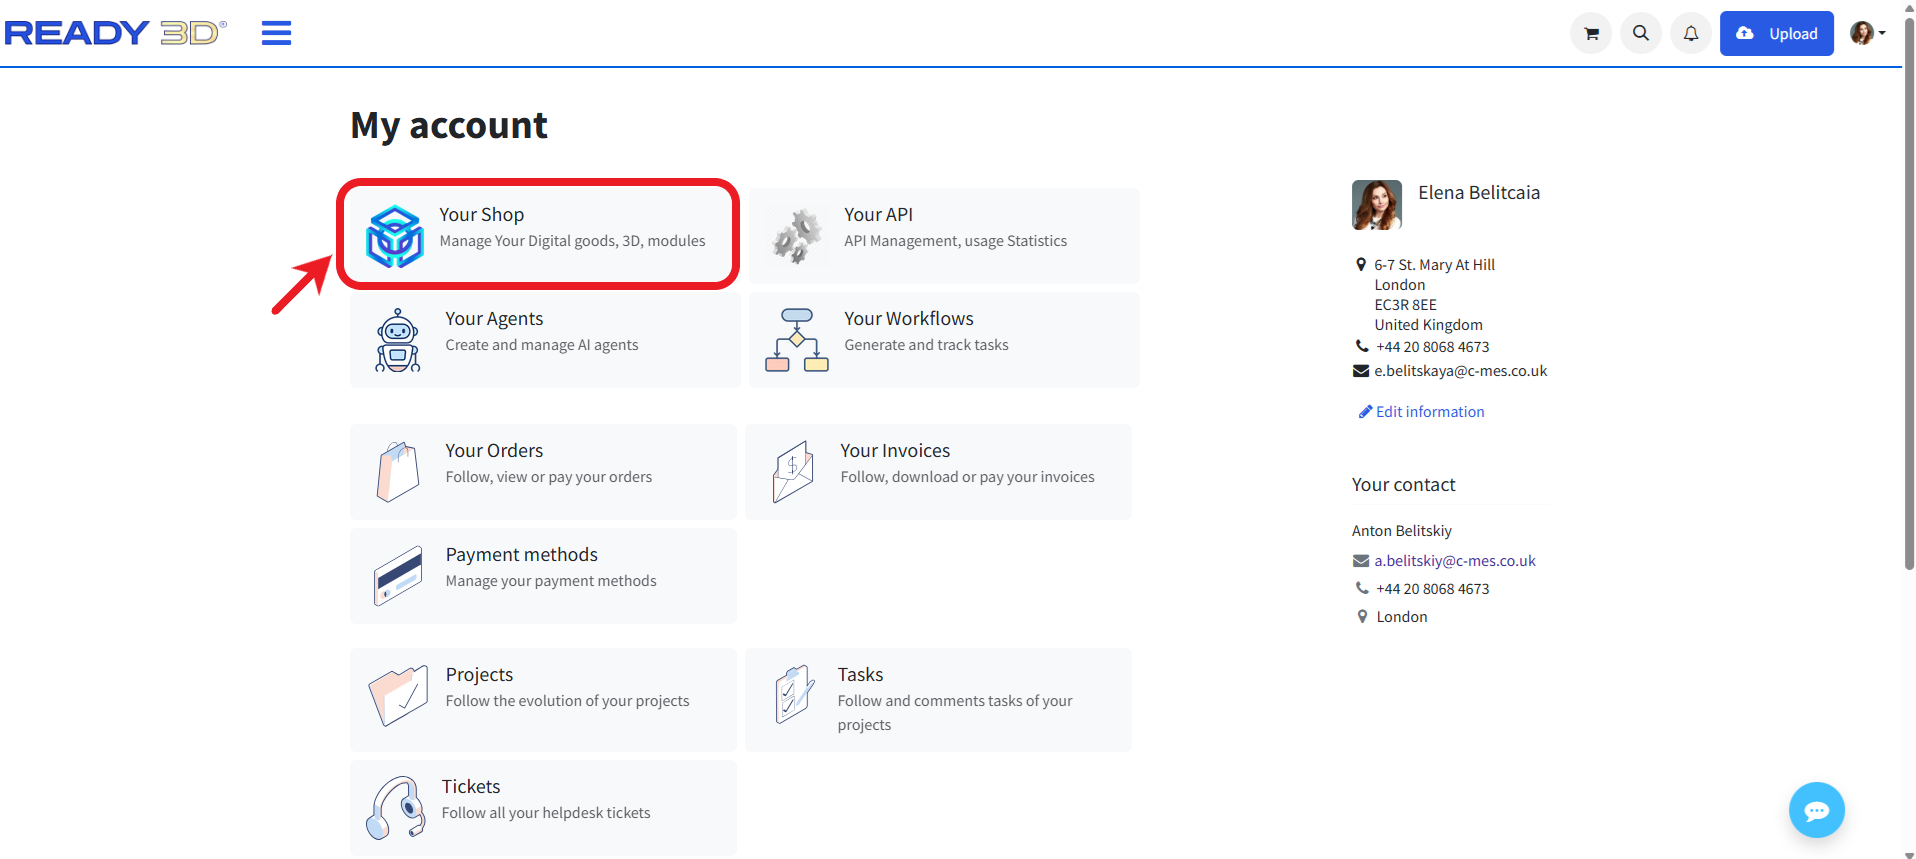Image resolution: width=1916 pixels, height=859 pixels.
Task: Click the Tickets headset icon
Action: coord(396,808)
